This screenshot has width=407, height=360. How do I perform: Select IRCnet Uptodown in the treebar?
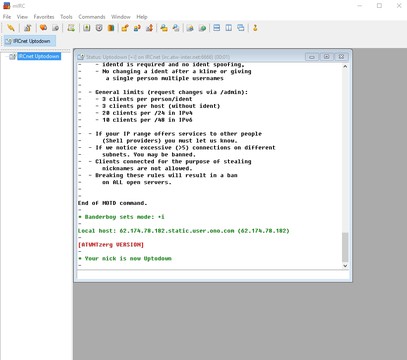(x=39, y=56)
